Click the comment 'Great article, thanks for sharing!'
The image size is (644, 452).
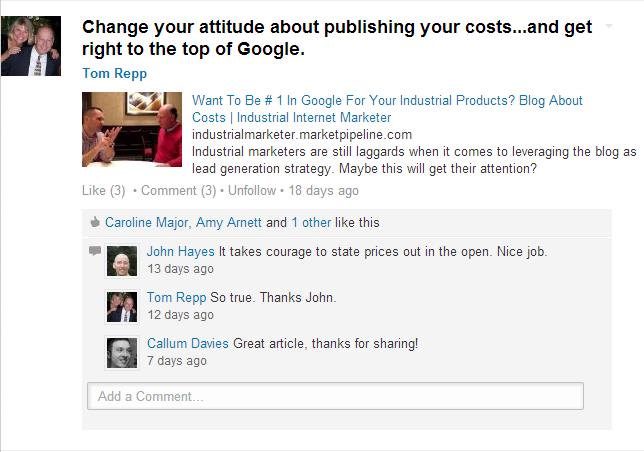[326, 343]
